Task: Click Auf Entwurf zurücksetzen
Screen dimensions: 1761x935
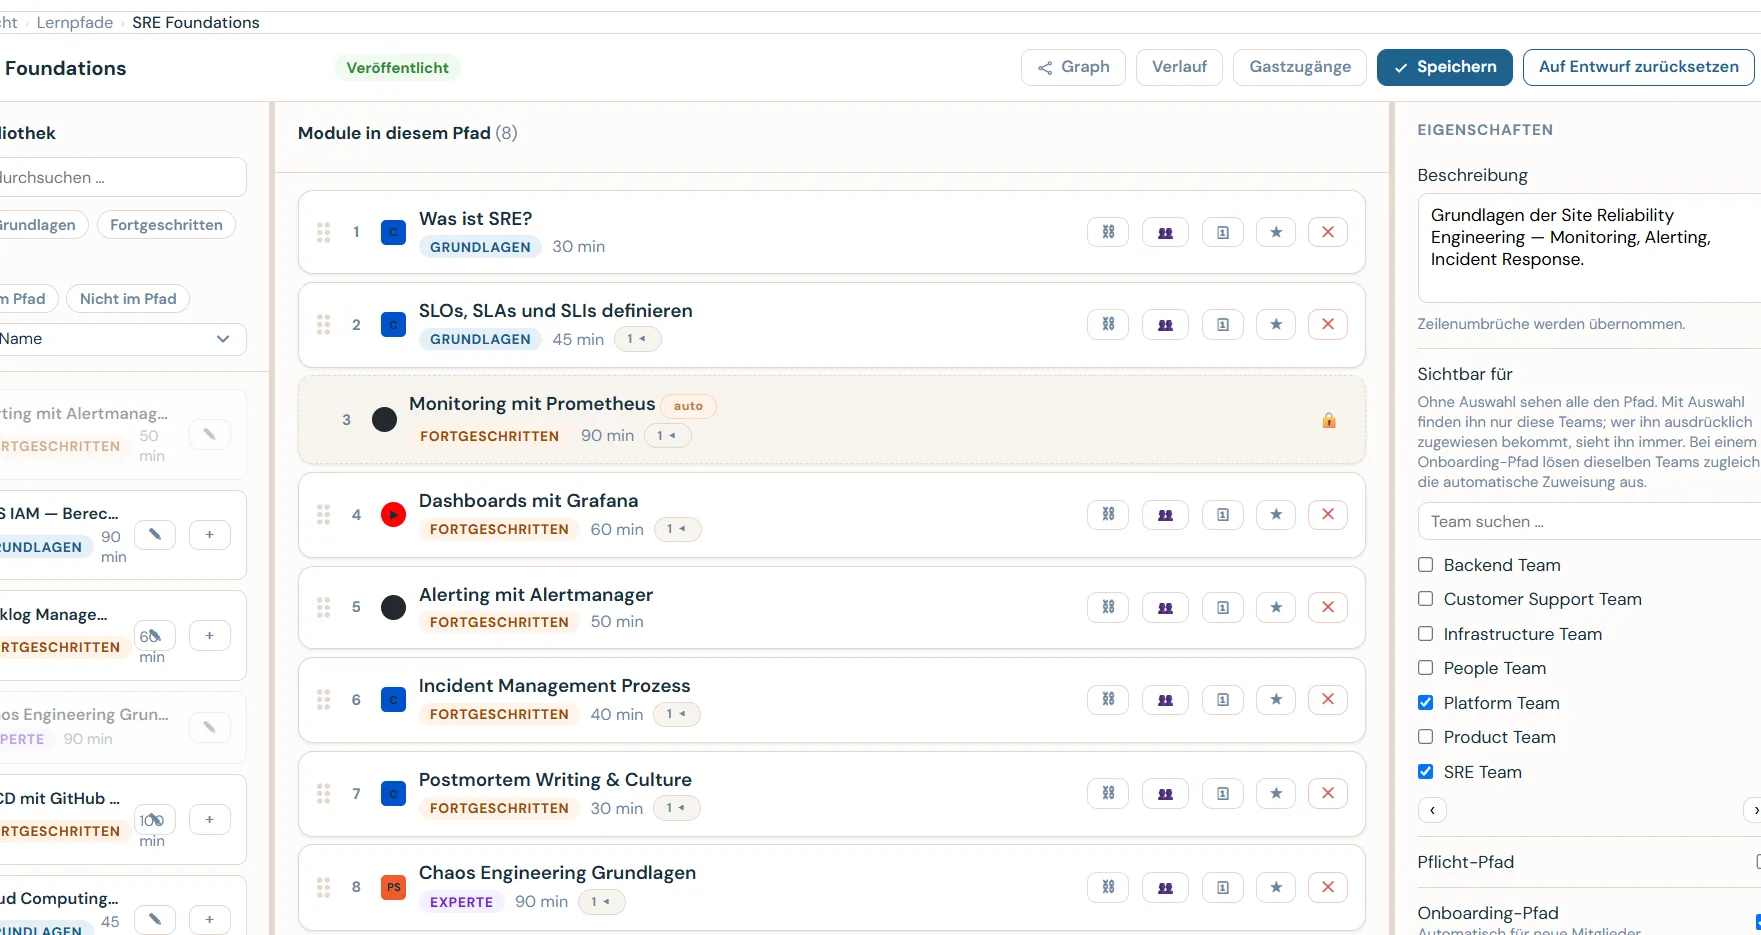Action: coord(1638,67)
